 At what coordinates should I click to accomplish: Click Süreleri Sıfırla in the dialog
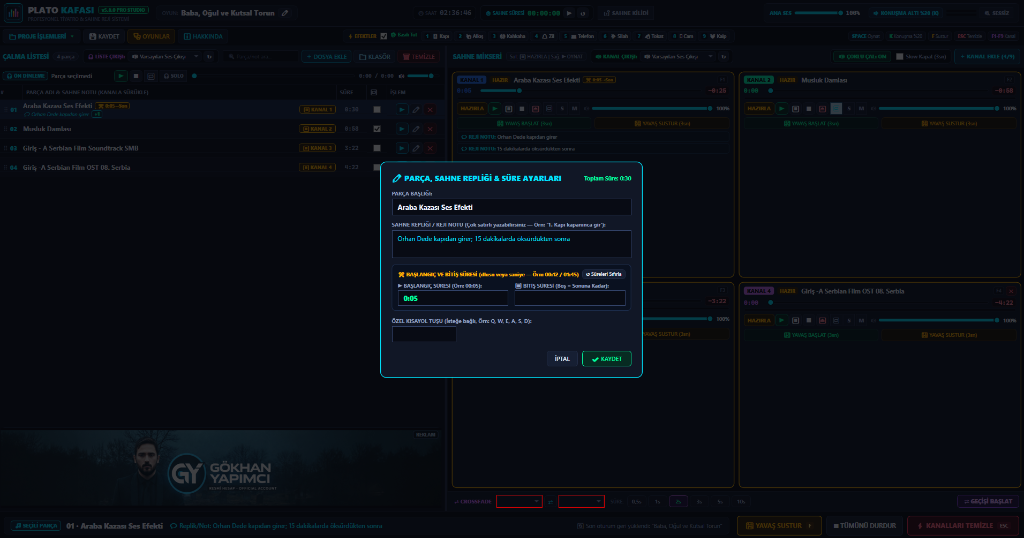[x=603, y=274]
